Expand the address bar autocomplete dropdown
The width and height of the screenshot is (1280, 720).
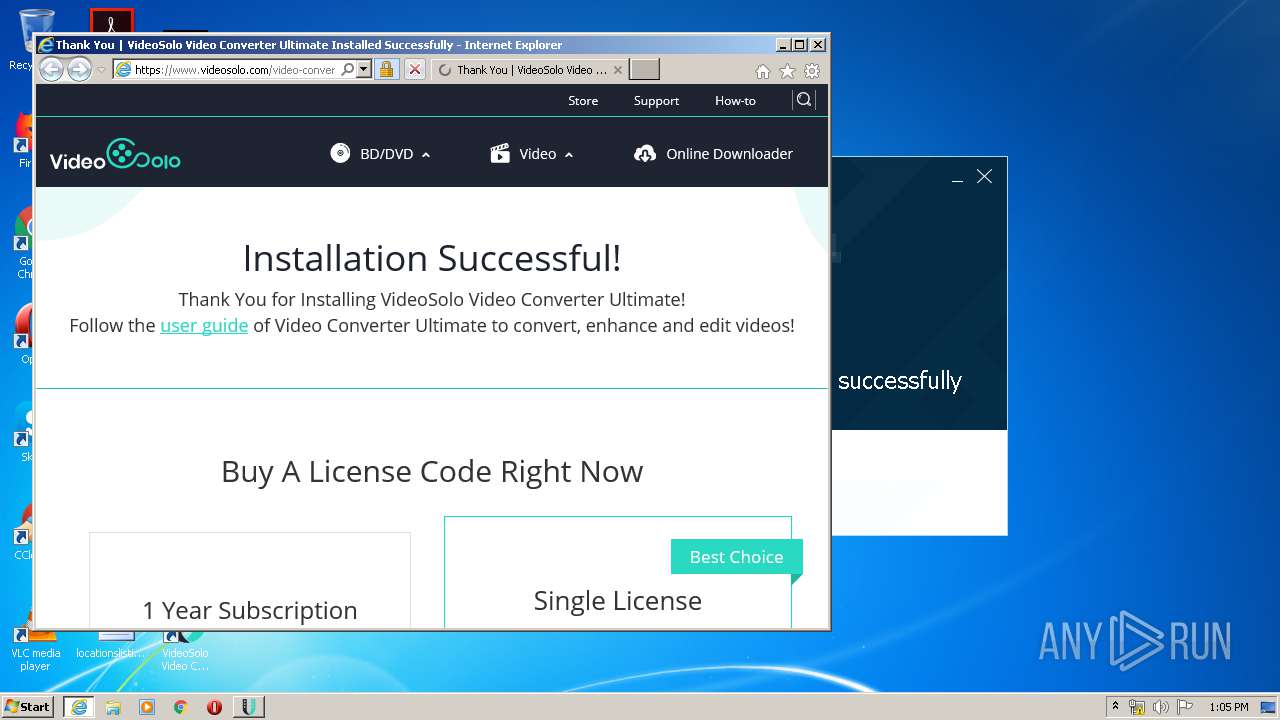tap(364, 70)
